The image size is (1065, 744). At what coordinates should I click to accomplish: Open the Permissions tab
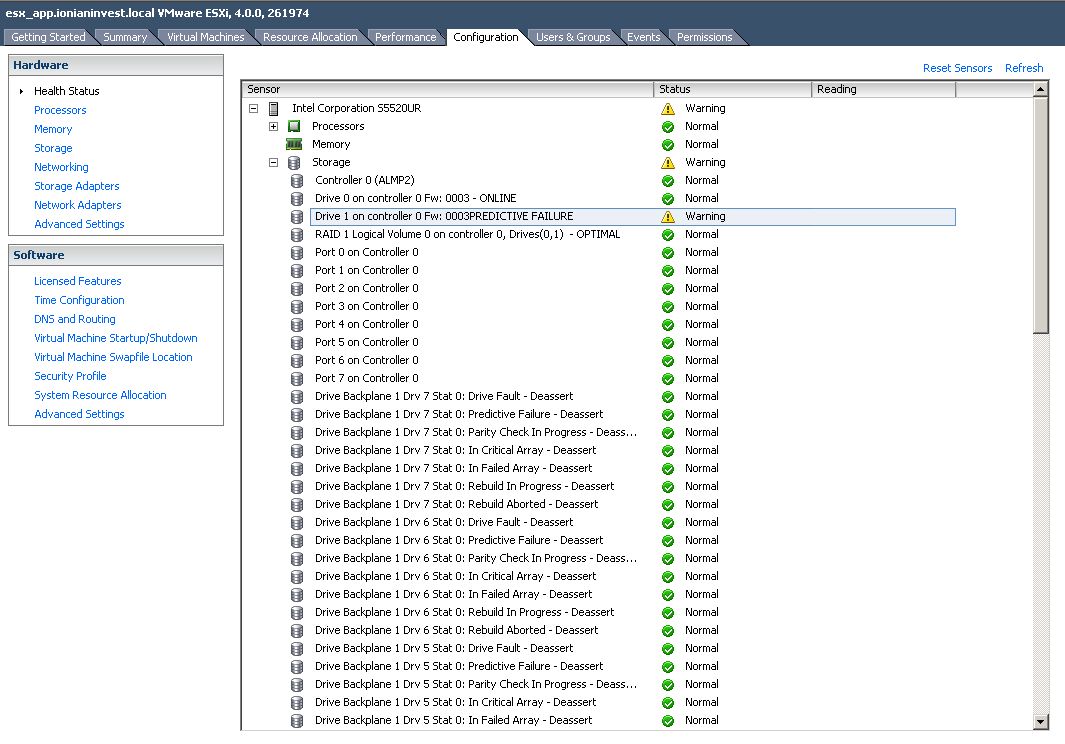(x=704, y=37)
